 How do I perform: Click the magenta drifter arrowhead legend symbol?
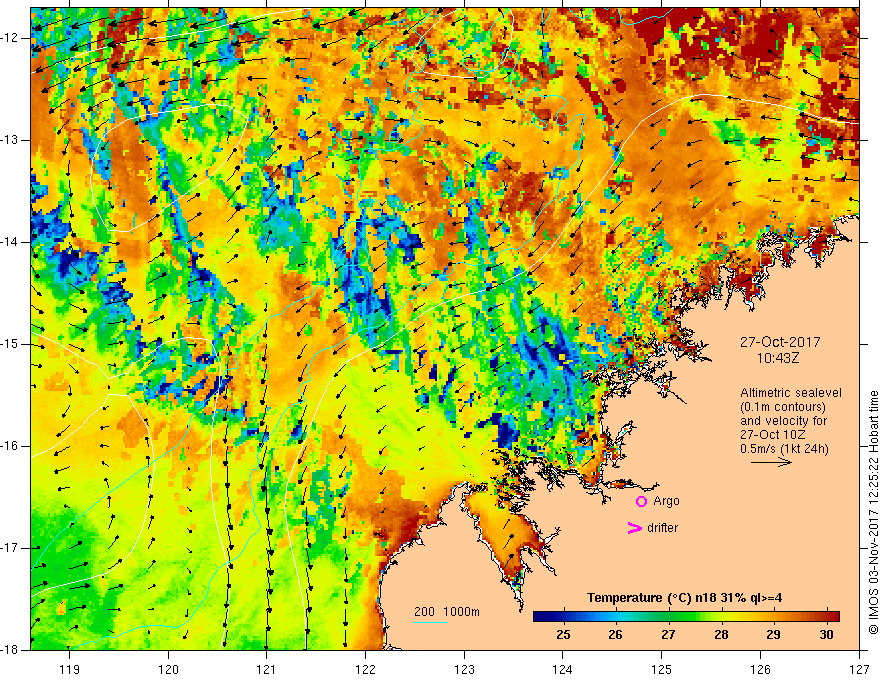coord(634,528)
